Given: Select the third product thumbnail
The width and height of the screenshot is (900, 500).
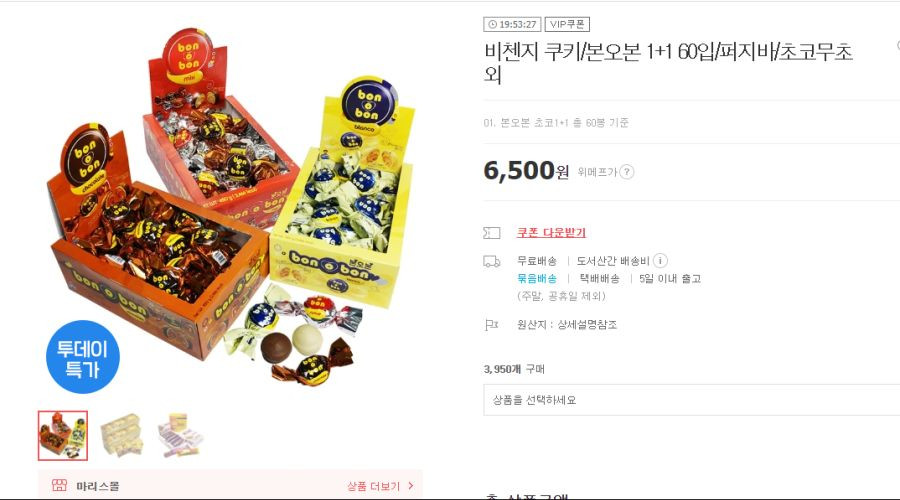Looking at the screenshot, I should [180, 436].
